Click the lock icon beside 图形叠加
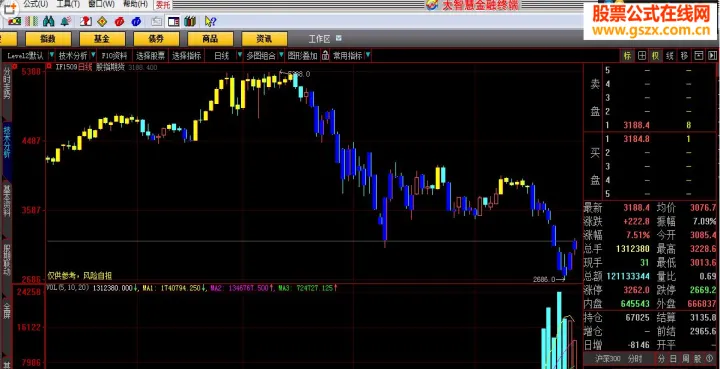 pos(326,56)
